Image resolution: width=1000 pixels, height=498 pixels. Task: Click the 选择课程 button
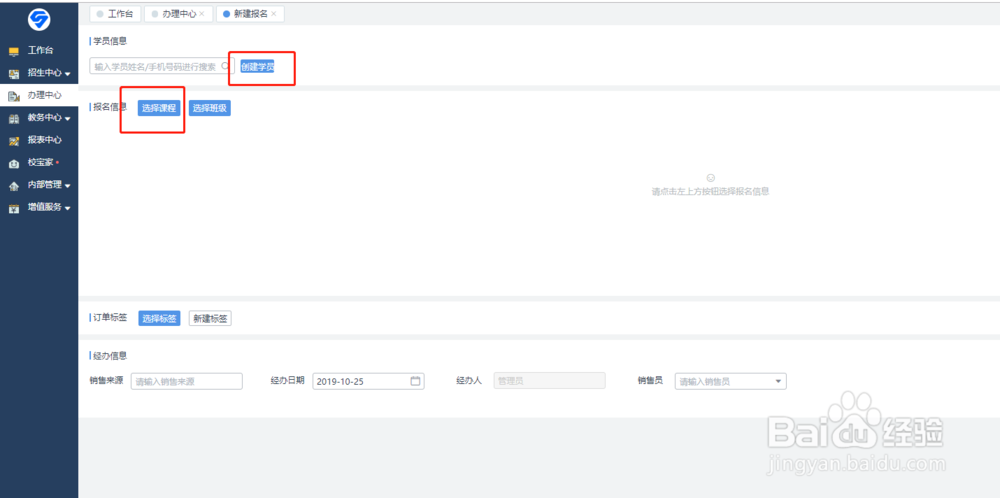tap(159, 108)
